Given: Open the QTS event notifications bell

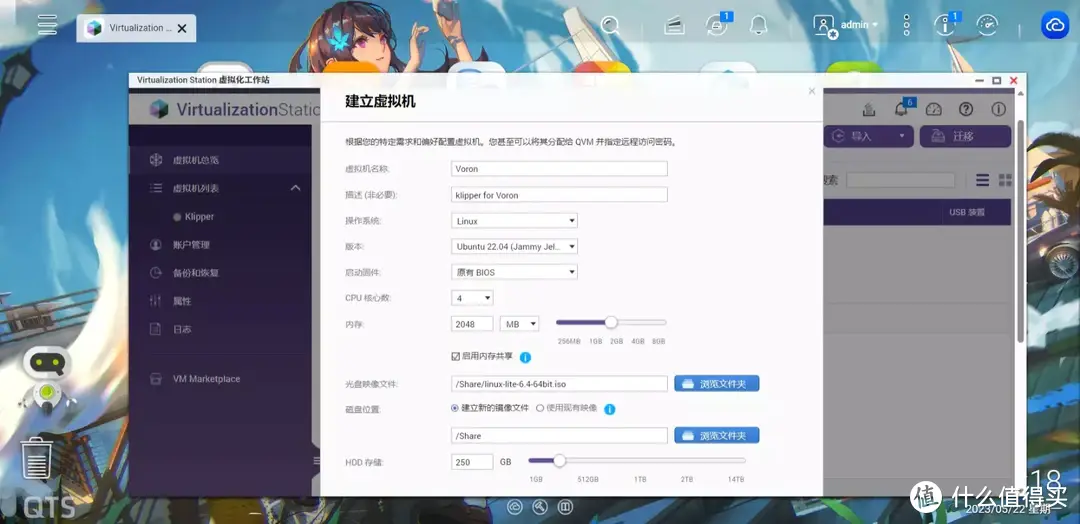Looking at the screenshot, I should 758,25.
